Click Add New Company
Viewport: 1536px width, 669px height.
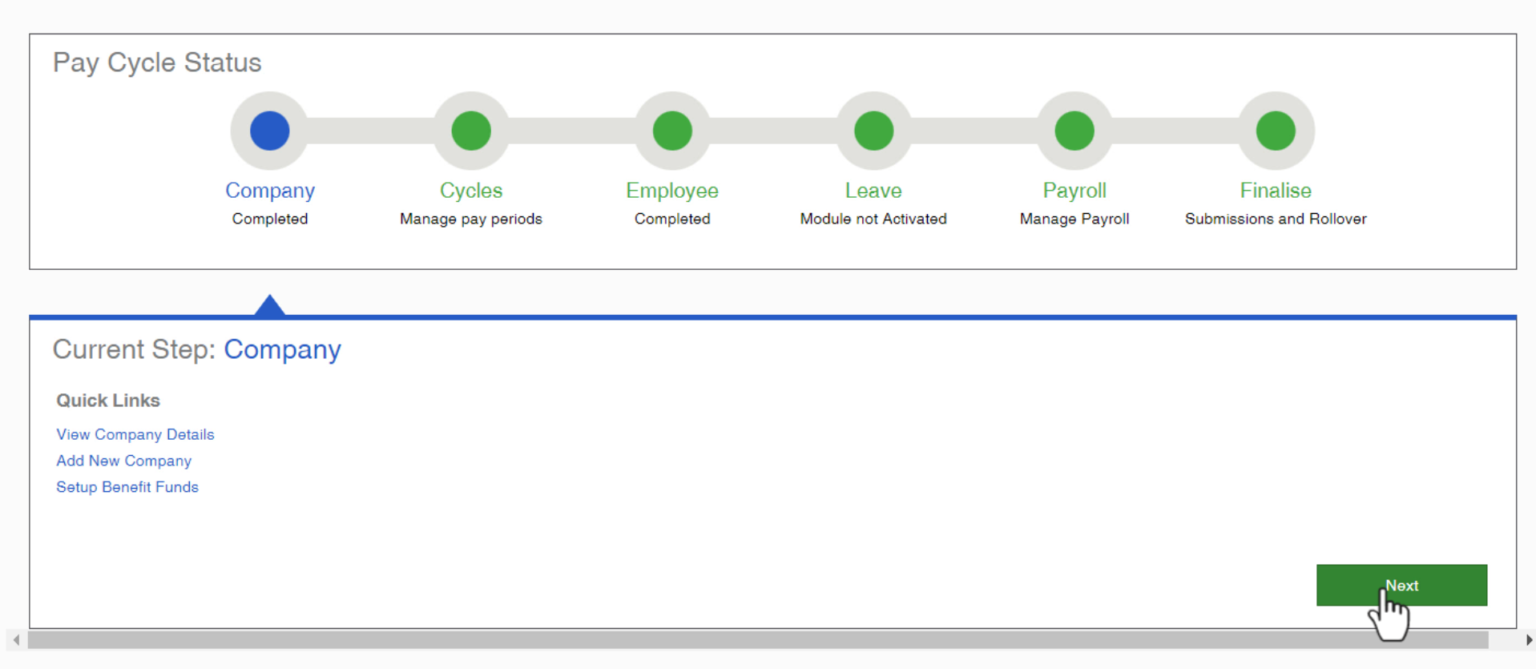123,460
